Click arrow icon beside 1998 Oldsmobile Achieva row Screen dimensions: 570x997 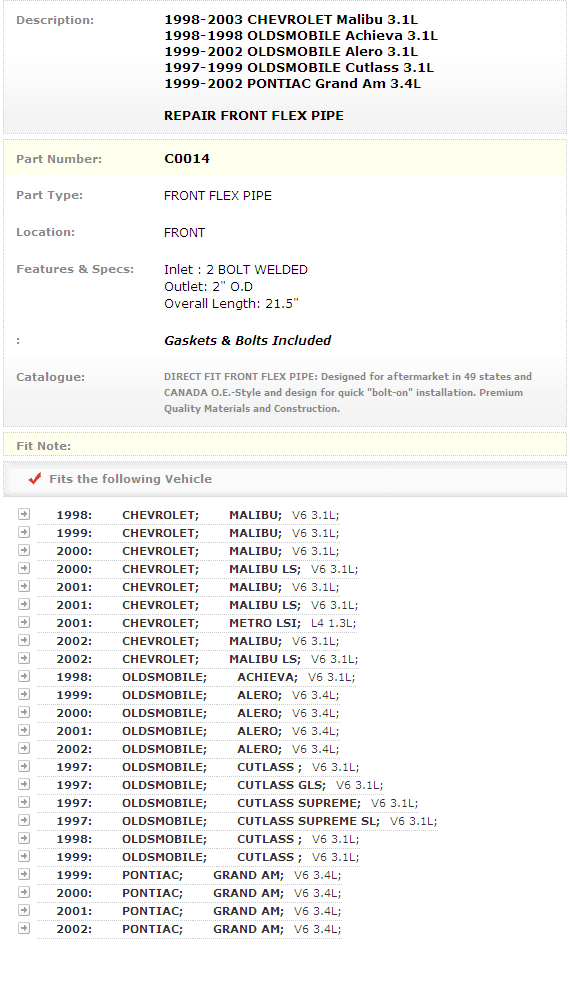(x=24, y=676)
